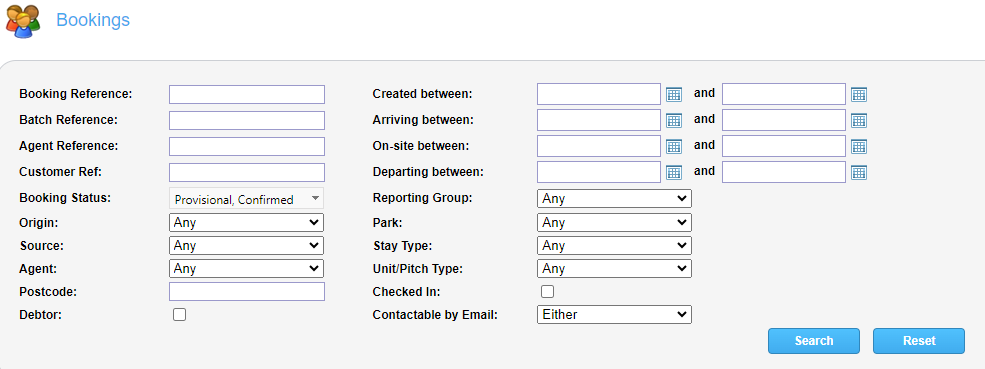Expand the Reporting Group dropdown
The height and width of the screenshot is (369, 985).
(614, 199)
